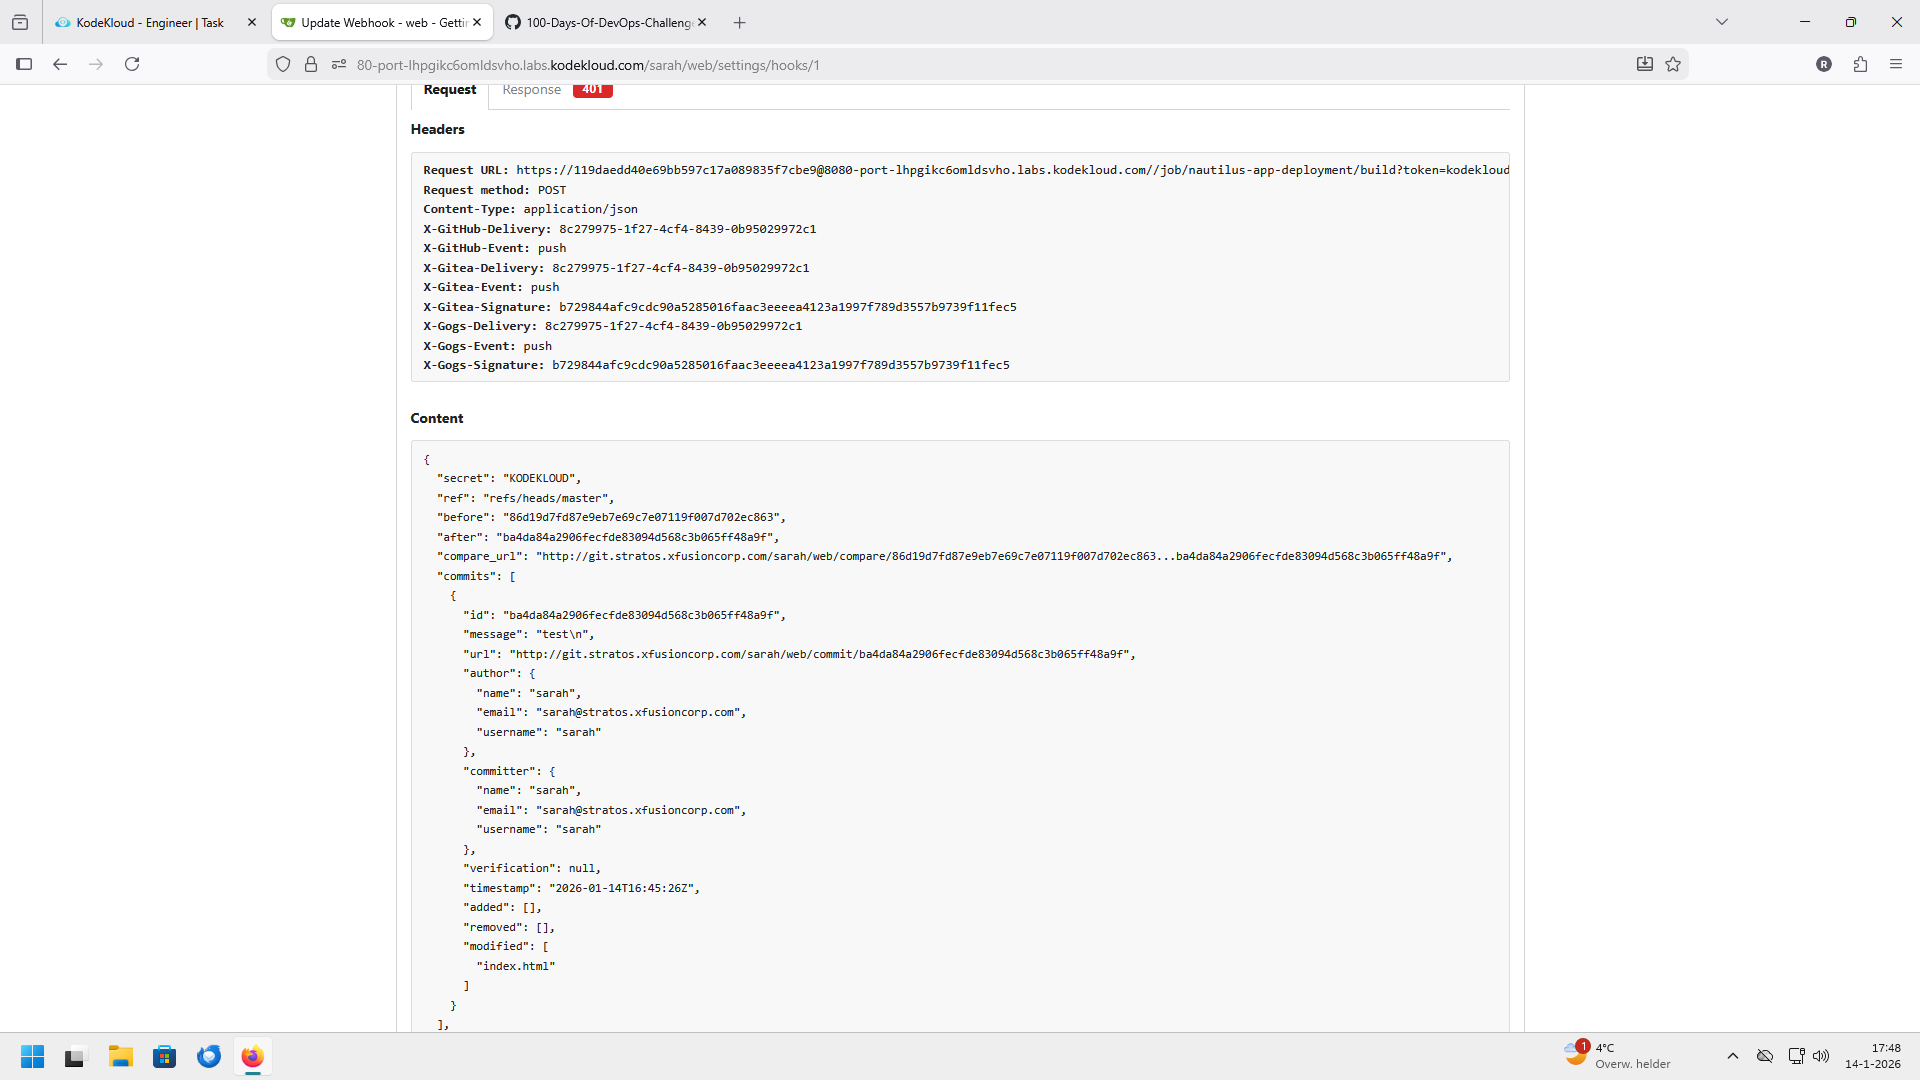This screenshot has height=1080, width=1920.
Task: Click the tracking protection shield icon
Action: point(283,64)
